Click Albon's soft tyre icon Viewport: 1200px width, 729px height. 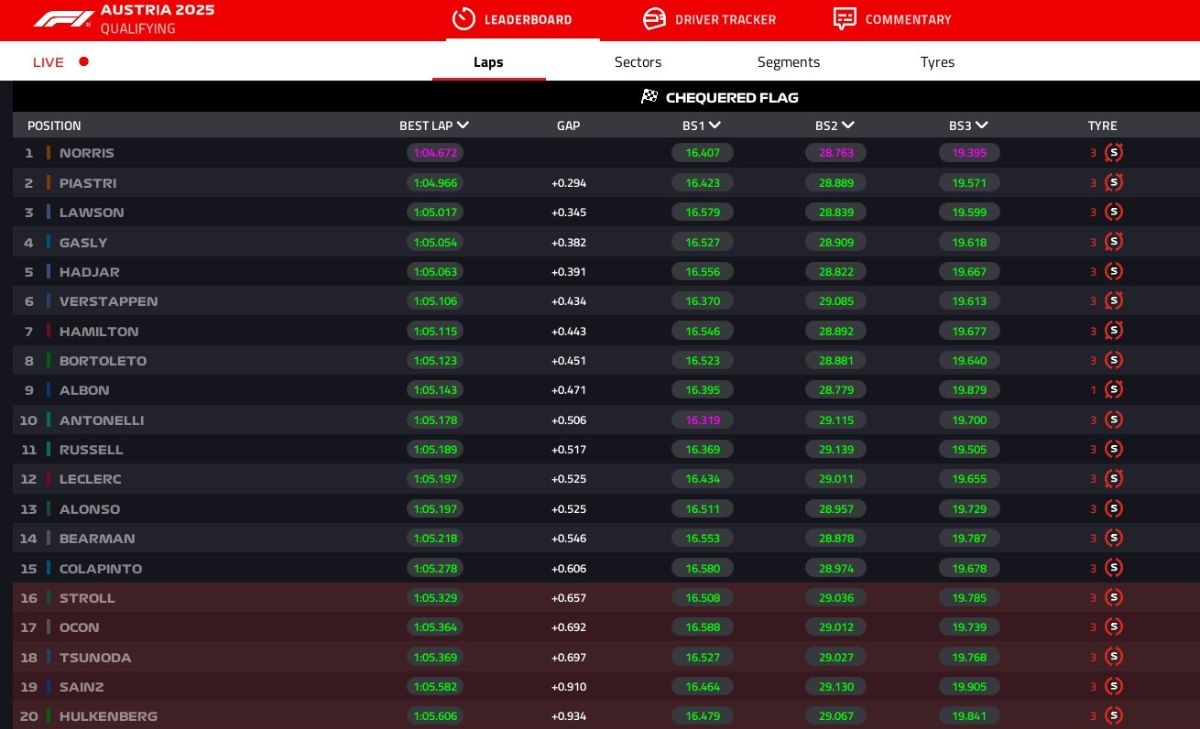pyautogui.click(x=1114, y=390)
